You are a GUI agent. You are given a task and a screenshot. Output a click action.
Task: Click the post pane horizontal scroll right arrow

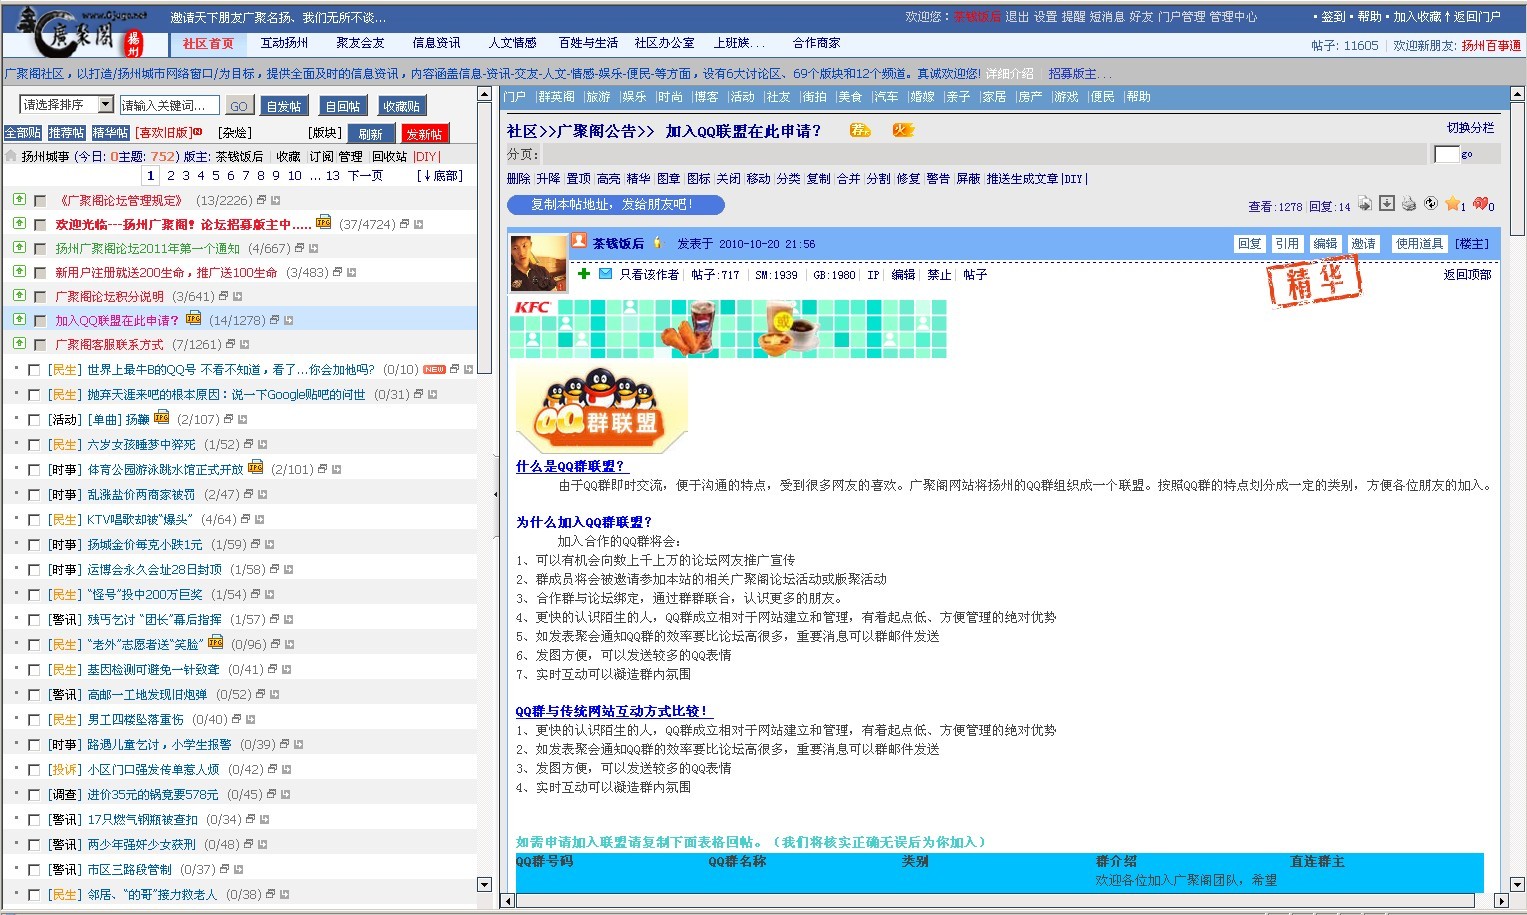1500,900
